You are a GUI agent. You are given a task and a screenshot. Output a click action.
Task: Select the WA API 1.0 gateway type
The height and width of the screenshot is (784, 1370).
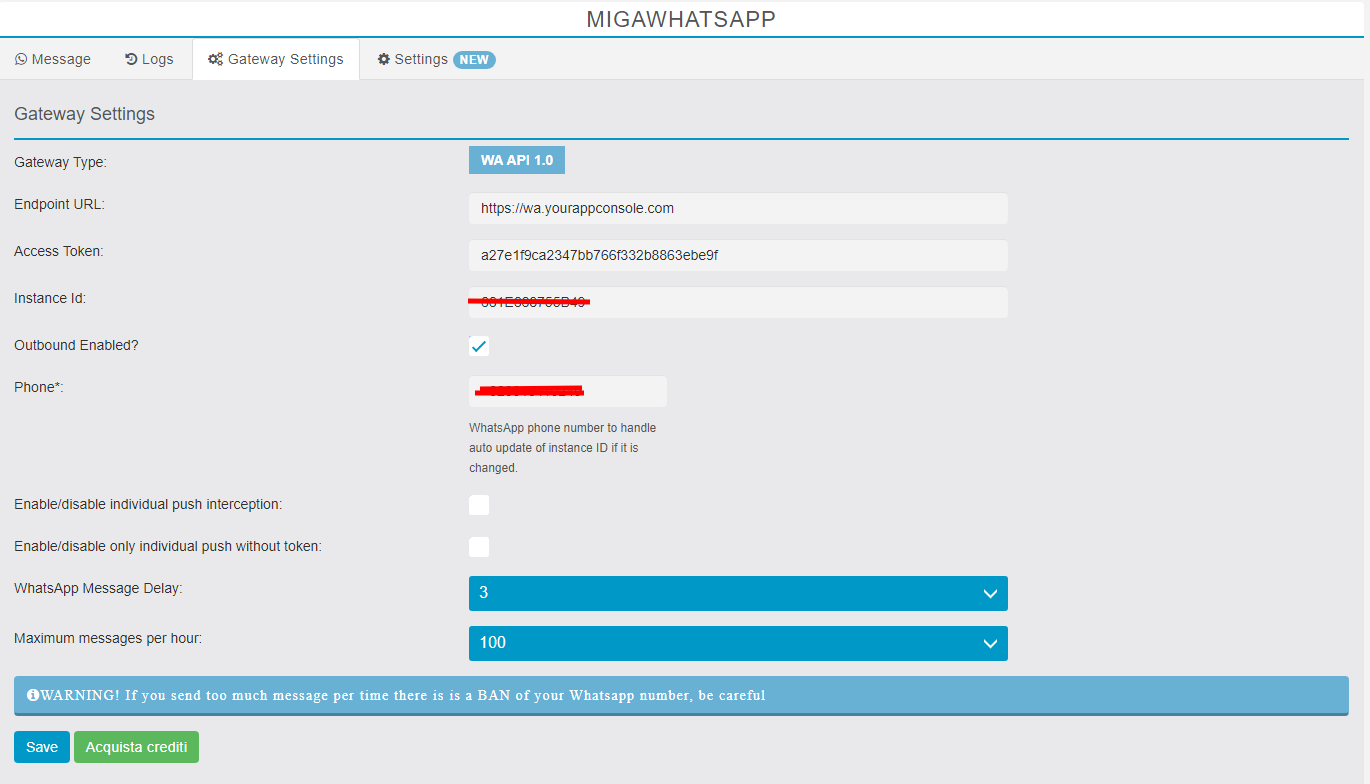(x=516, y=160)
